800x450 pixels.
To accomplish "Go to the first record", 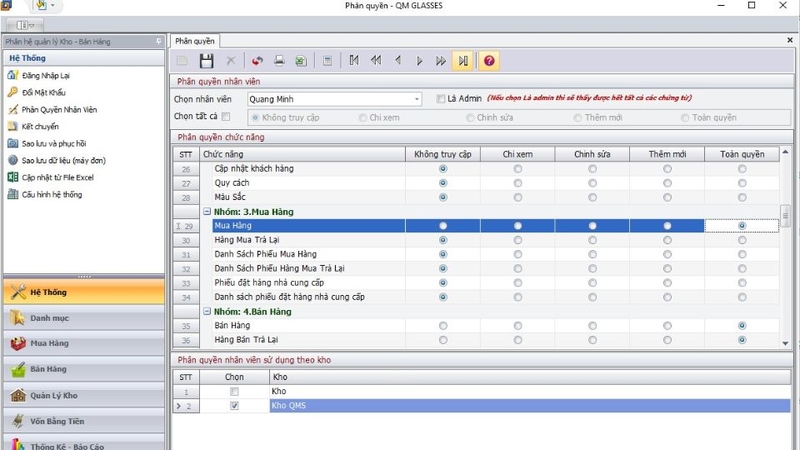I will [354, 61].
